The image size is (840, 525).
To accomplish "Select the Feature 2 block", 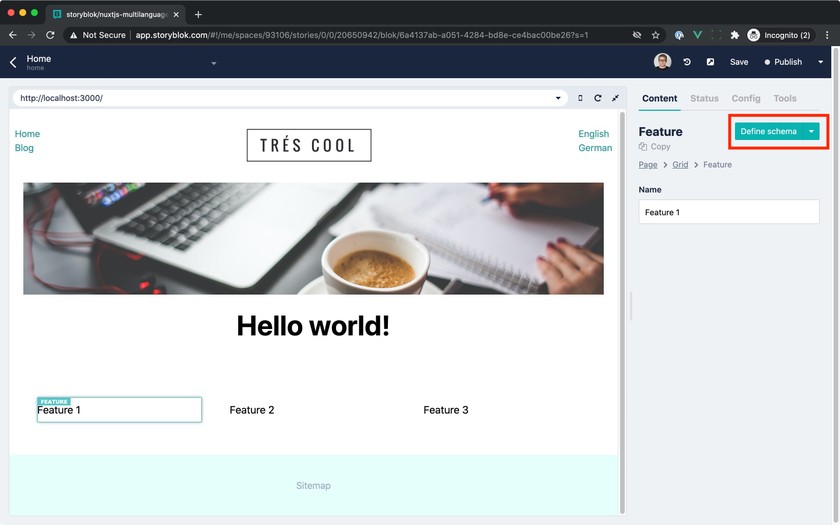I will tap(252, 410).
